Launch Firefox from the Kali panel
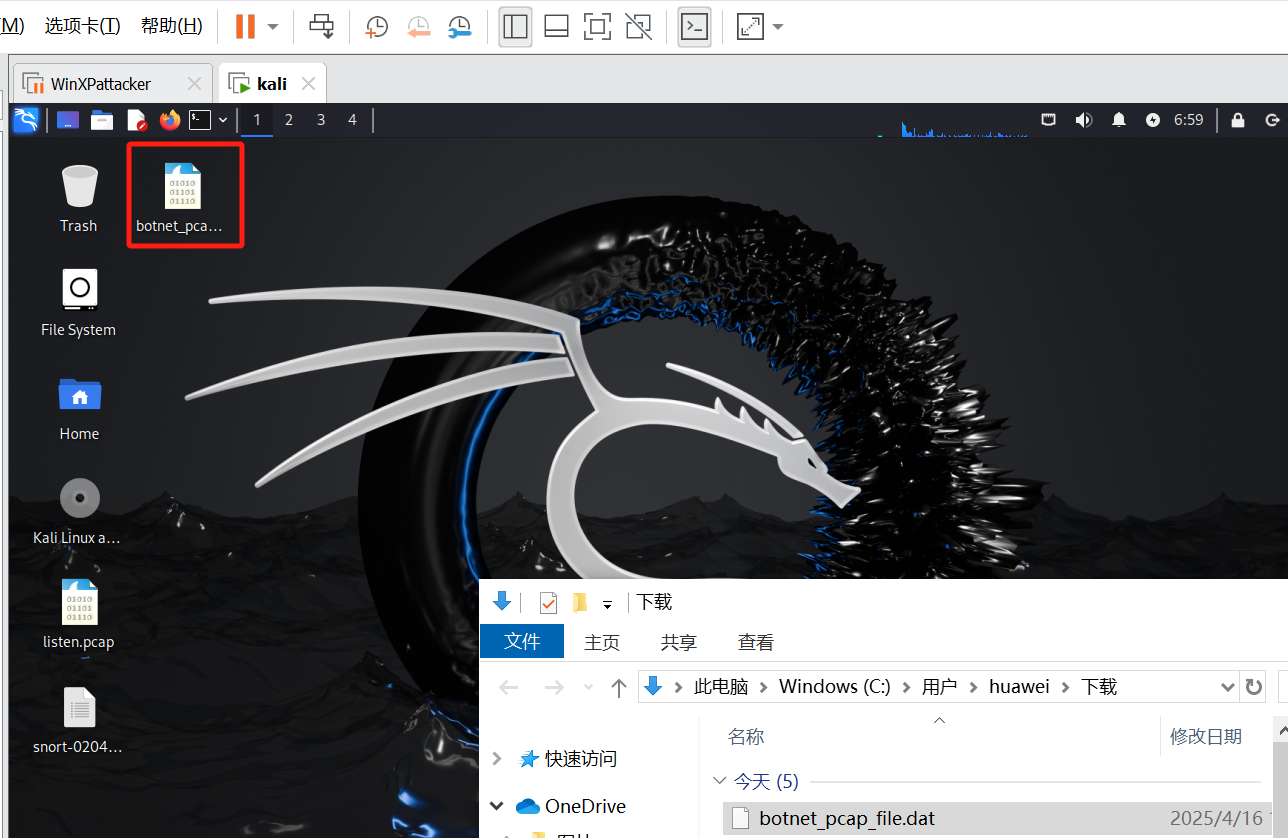This screenshot has height=838, width=1288. click(x=170, y=120)
